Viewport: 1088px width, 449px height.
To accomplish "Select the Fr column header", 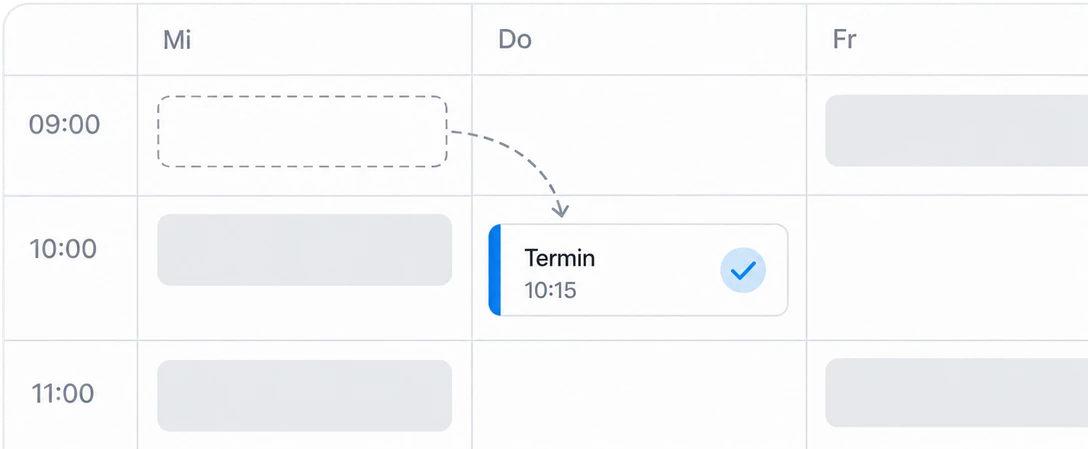I will click(x=844, y=40).
